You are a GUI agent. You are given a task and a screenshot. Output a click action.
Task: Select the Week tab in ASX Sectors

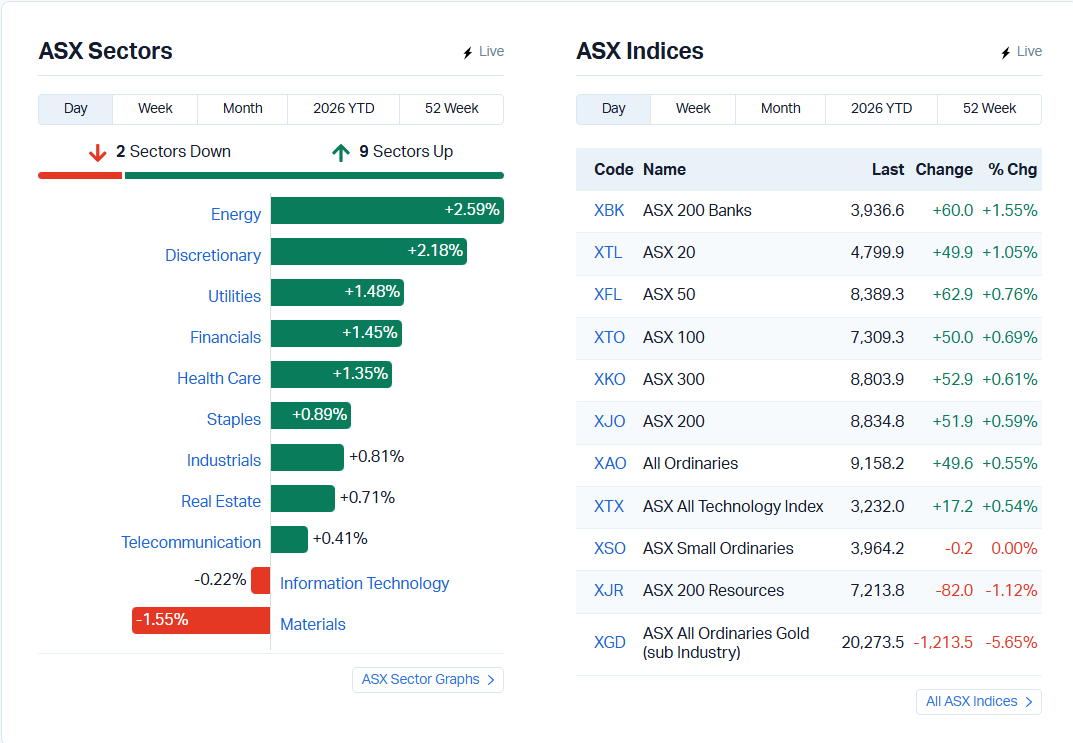tap(155, 109)
